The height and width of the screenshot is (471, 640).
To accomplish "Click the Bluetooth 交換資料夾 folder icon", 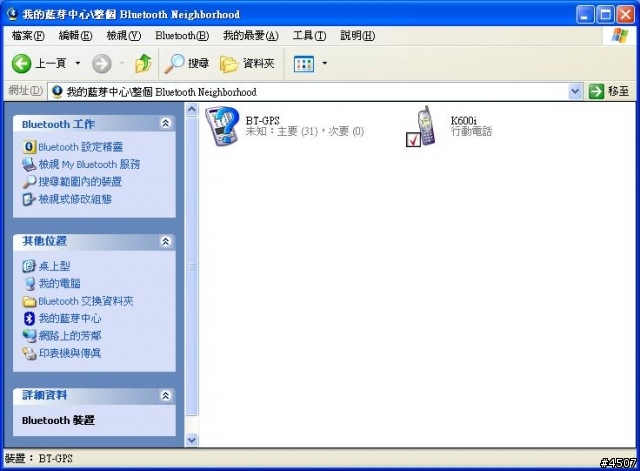I will 29,301.
